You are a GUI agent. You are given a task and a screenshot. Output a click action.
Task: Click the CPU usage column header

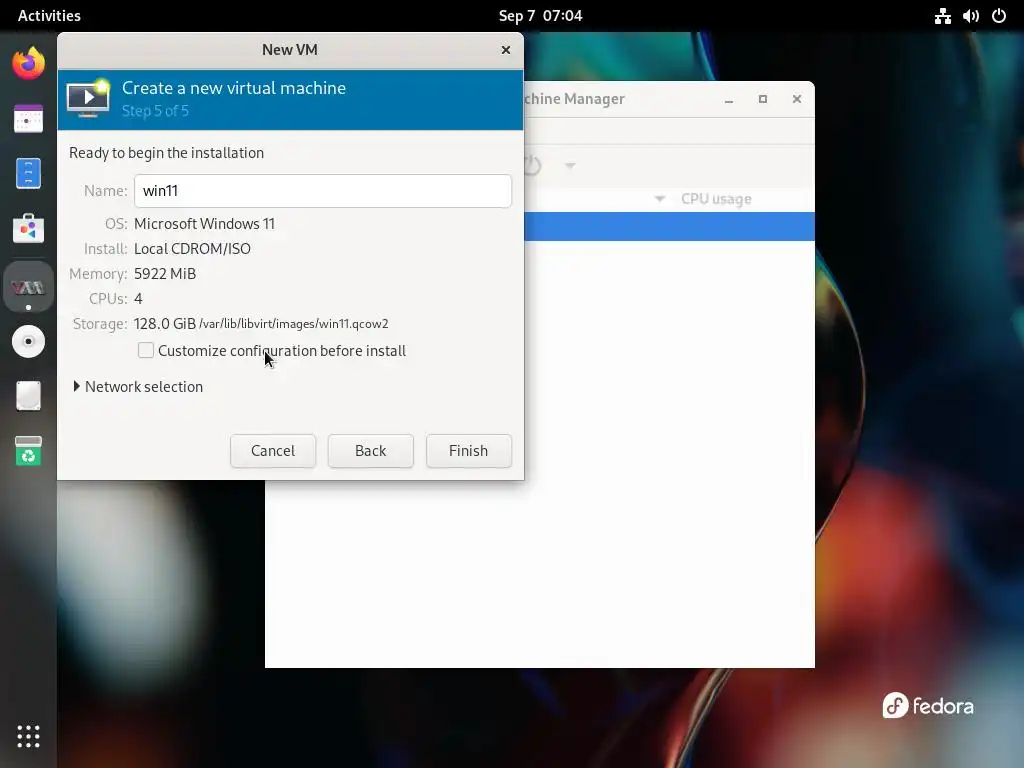point(716,199)
